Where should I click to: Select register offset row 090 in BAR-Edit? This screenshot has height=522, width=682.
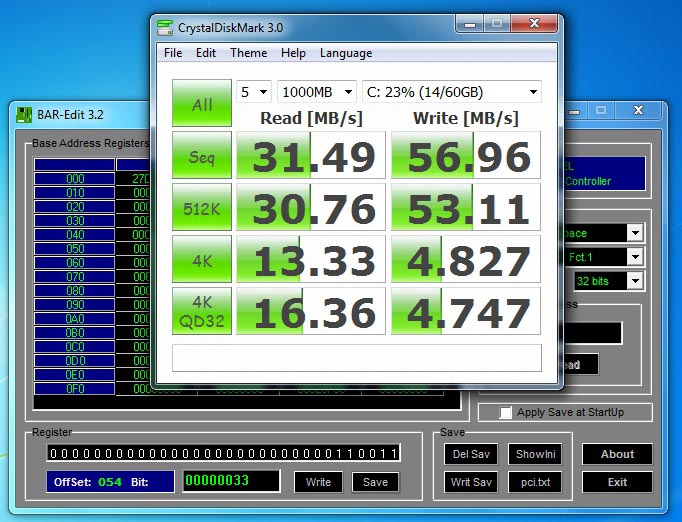(74, 304)
